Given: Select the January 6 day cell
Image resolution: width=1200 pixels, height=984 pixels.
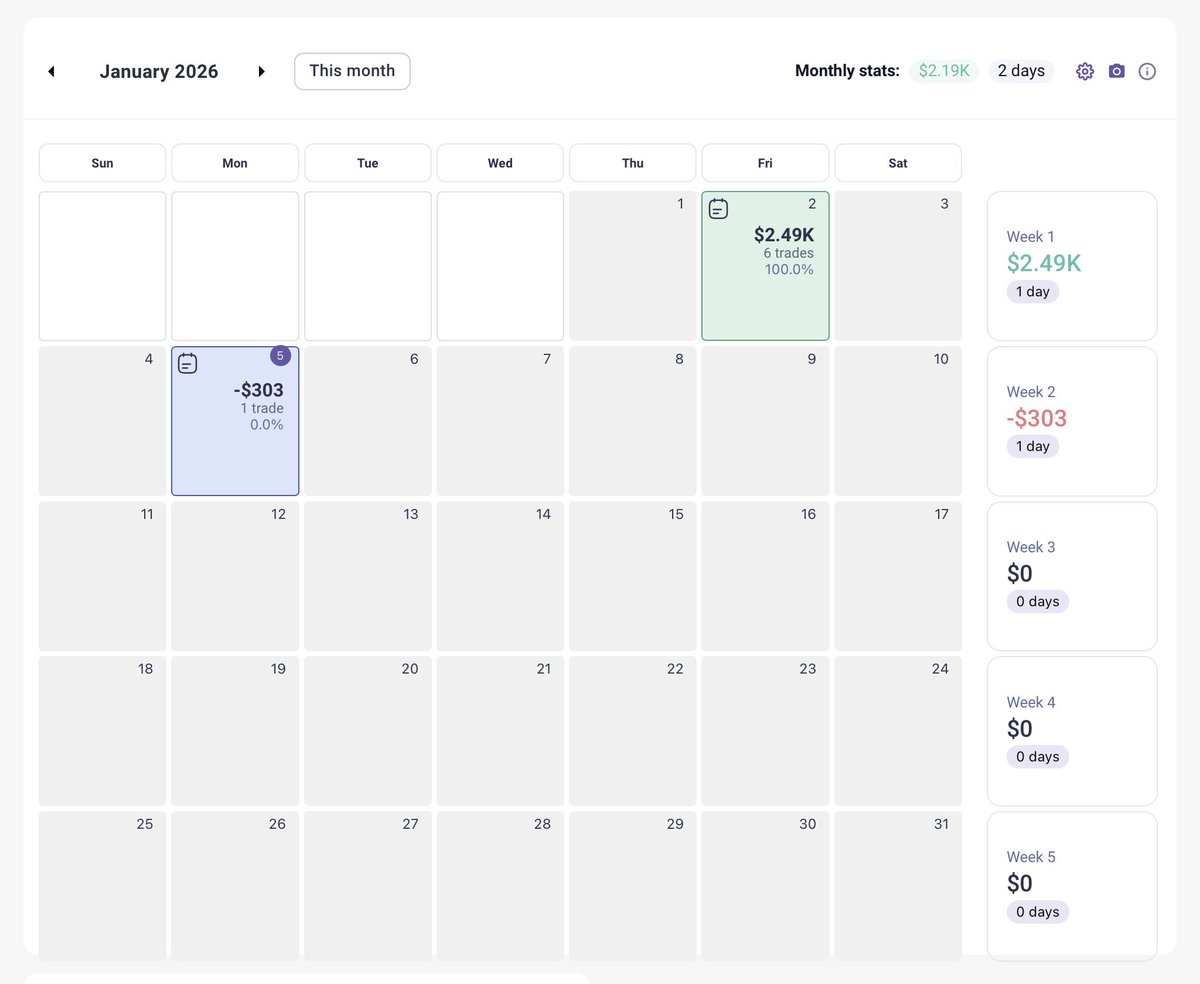Looking at the screenshot, I should [x=368, y=421].
